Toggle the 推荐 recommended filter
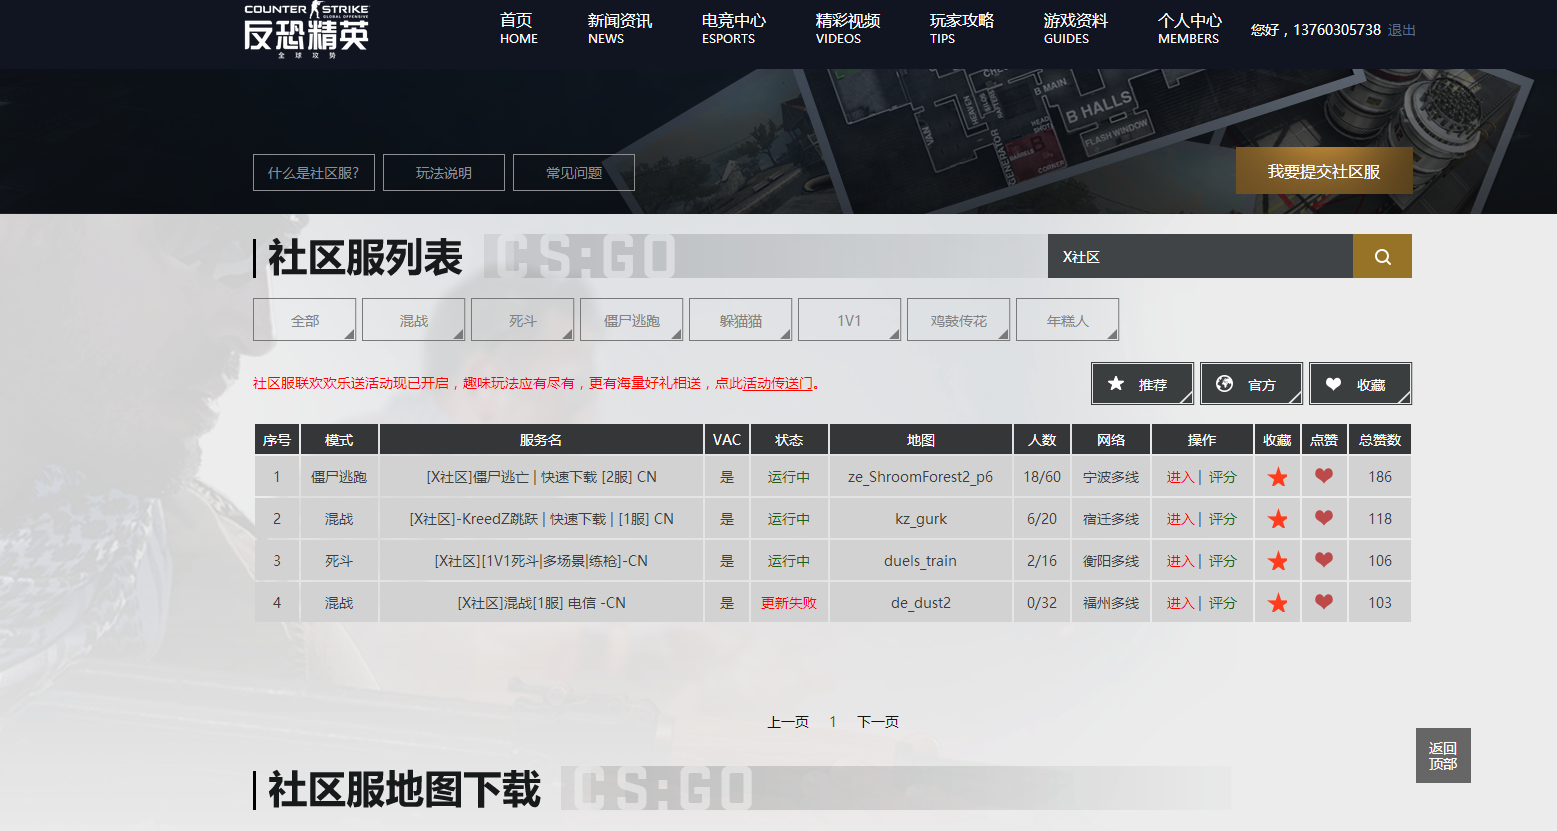This screenshot has width=1557, height=831. tap(1142, 384)
